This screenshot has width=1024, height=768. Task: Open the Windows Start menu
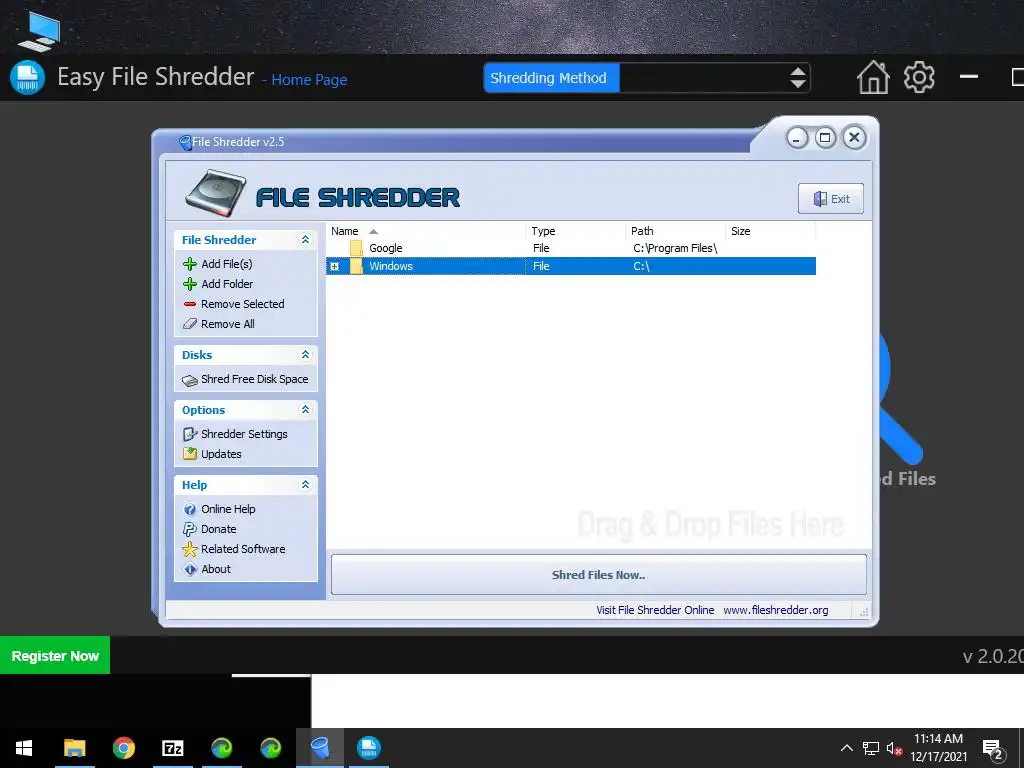24,748
